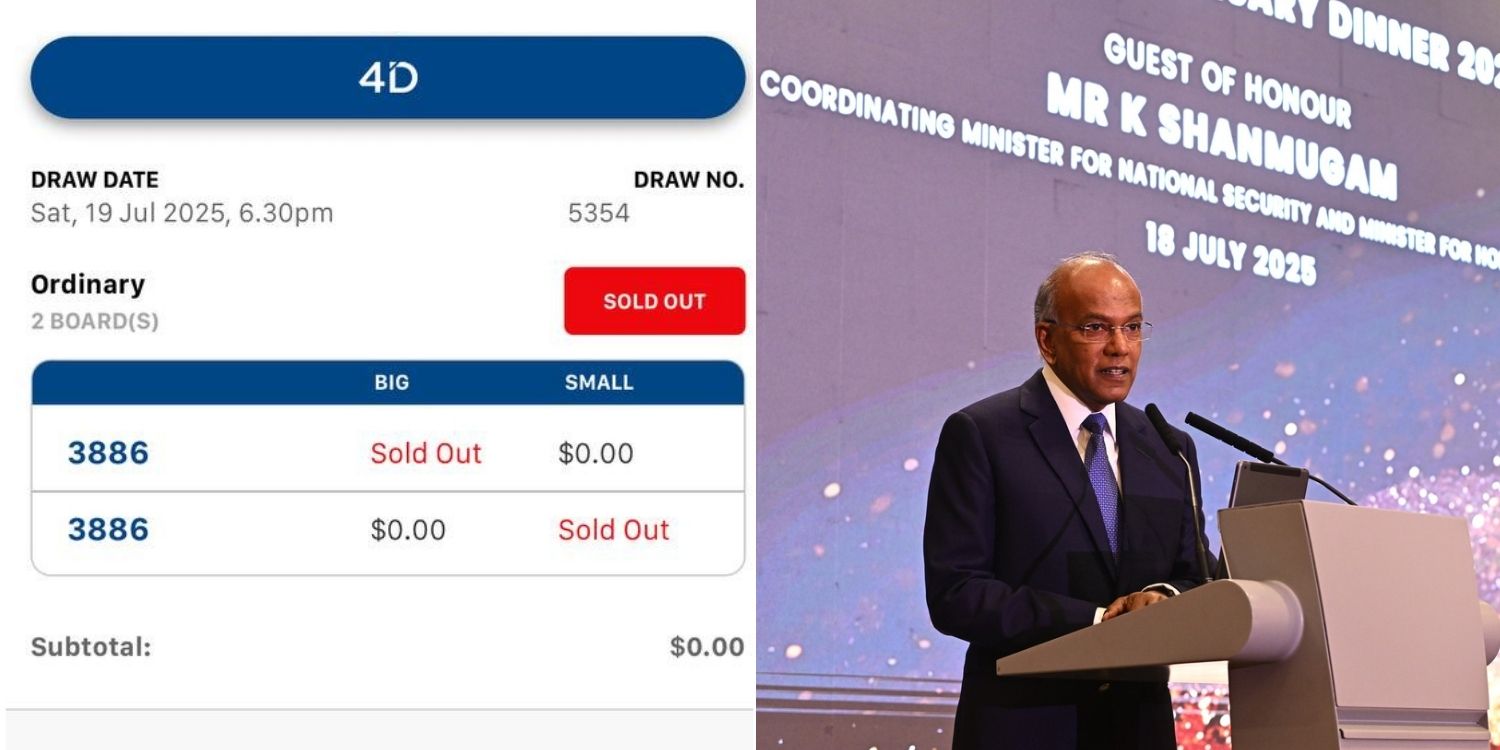Click Sold Out text in first board row

tap(426, 453)
